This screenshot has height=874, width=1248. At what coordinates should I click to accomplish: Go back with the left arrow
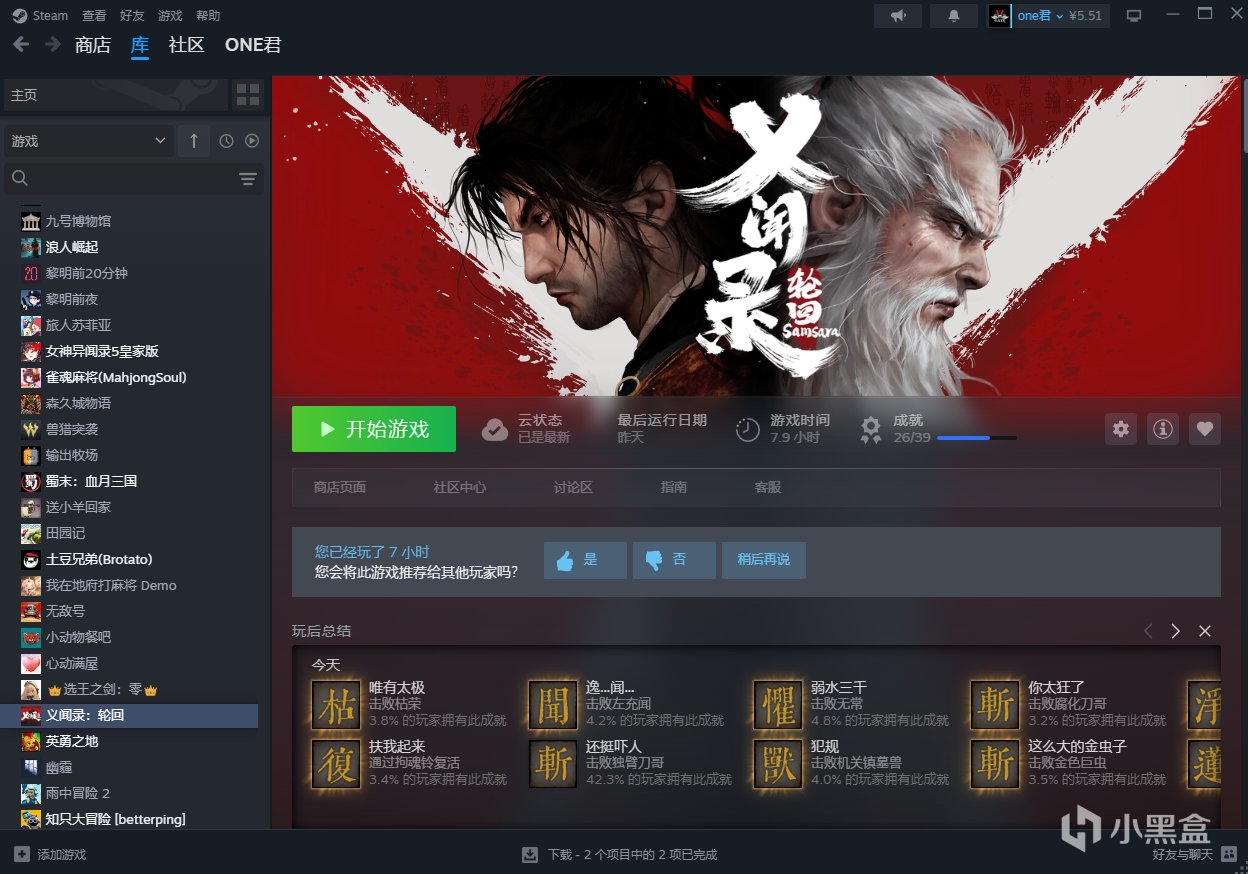[x=21, y=45]
